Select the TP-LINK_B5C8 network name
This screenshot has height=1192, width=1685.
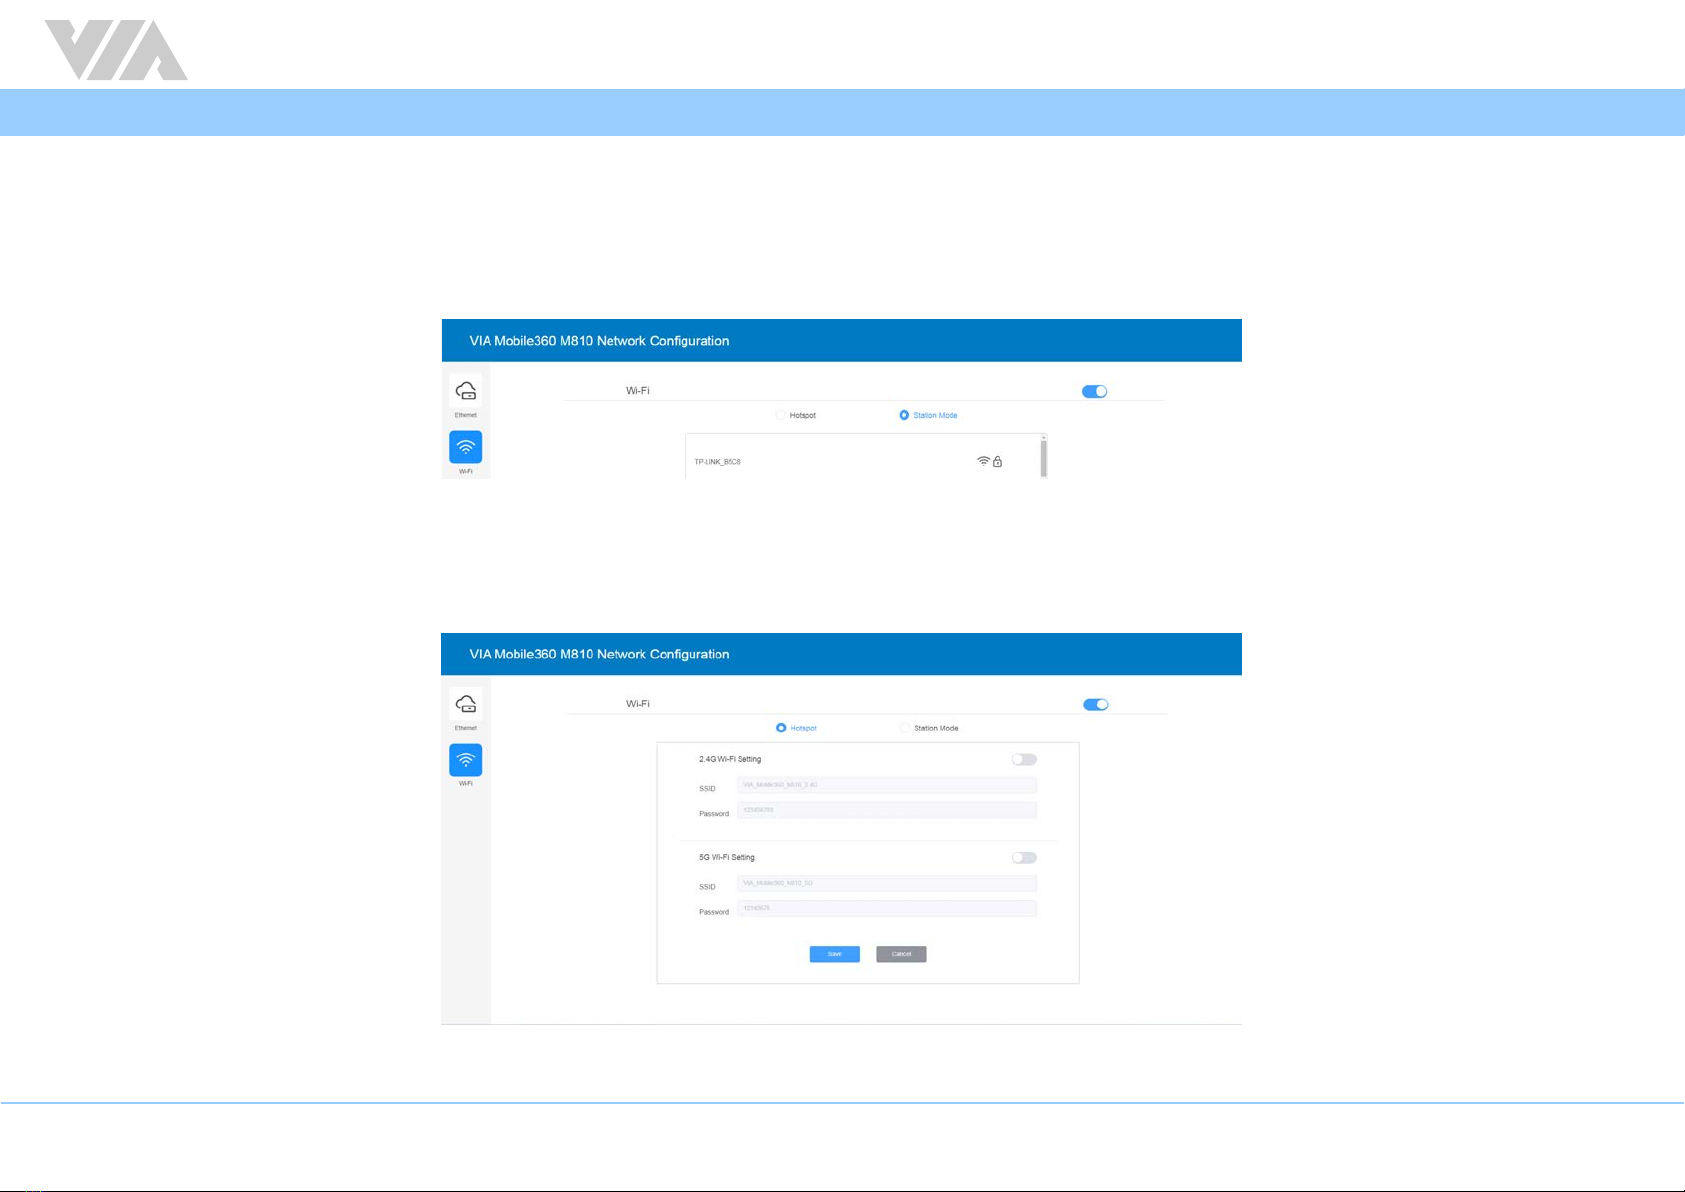pyautogui.click(x=717, y=462)
